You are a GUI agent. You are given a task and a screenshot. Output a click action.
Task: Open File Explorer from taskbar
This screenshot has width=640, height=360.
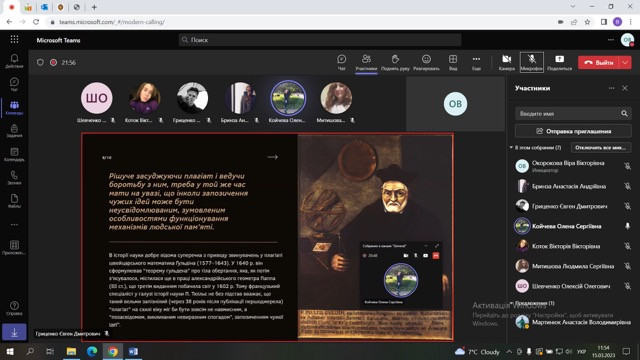point(71,351)
